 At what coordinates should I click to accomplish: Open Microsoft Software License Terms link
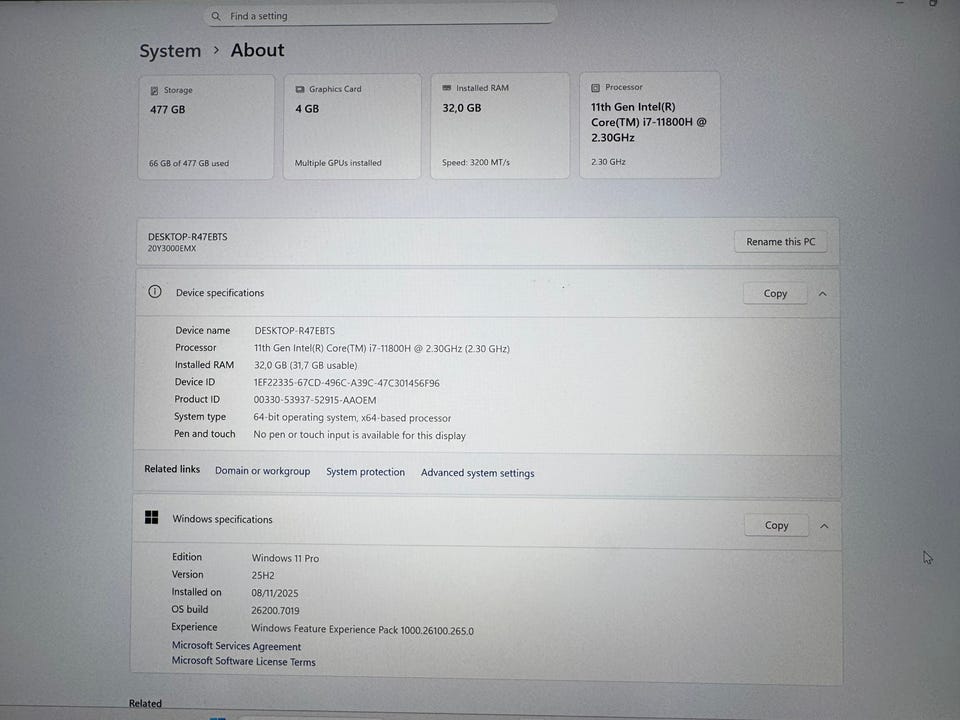click(244, 661)
